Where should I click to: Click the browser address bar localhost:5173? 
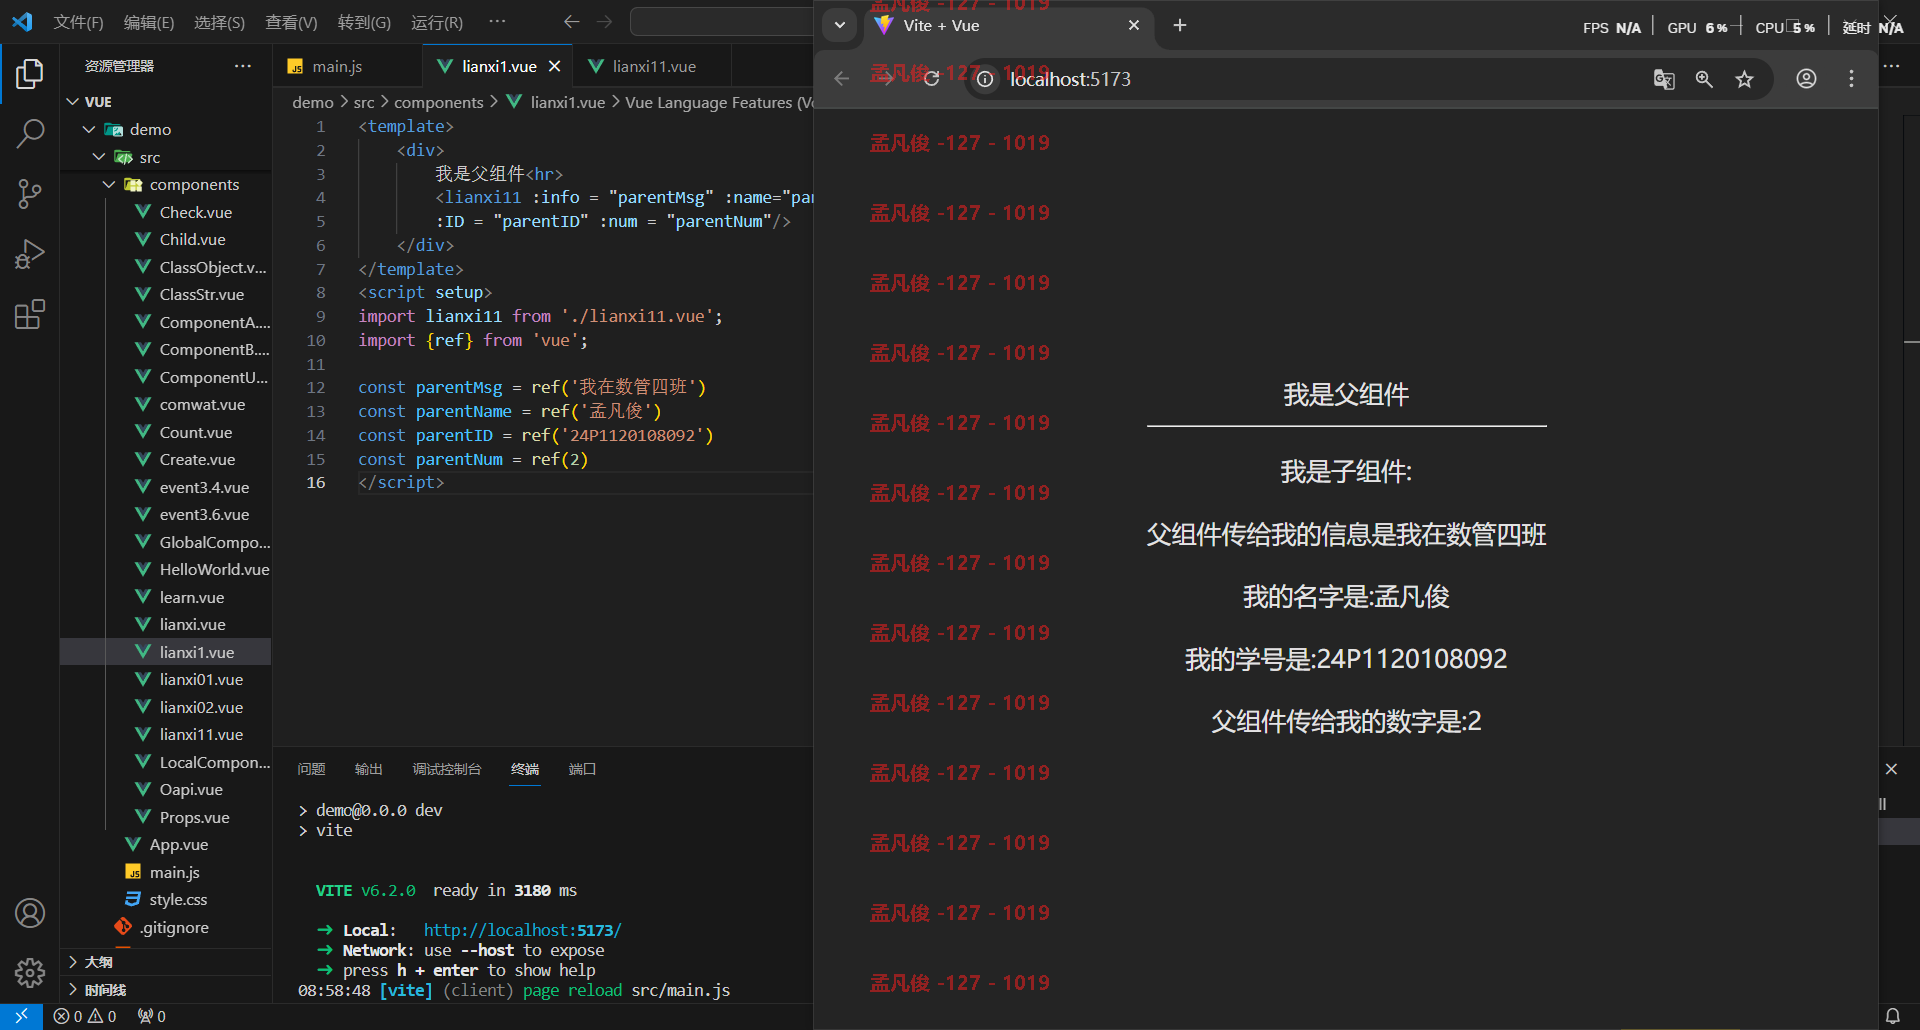1070,79
